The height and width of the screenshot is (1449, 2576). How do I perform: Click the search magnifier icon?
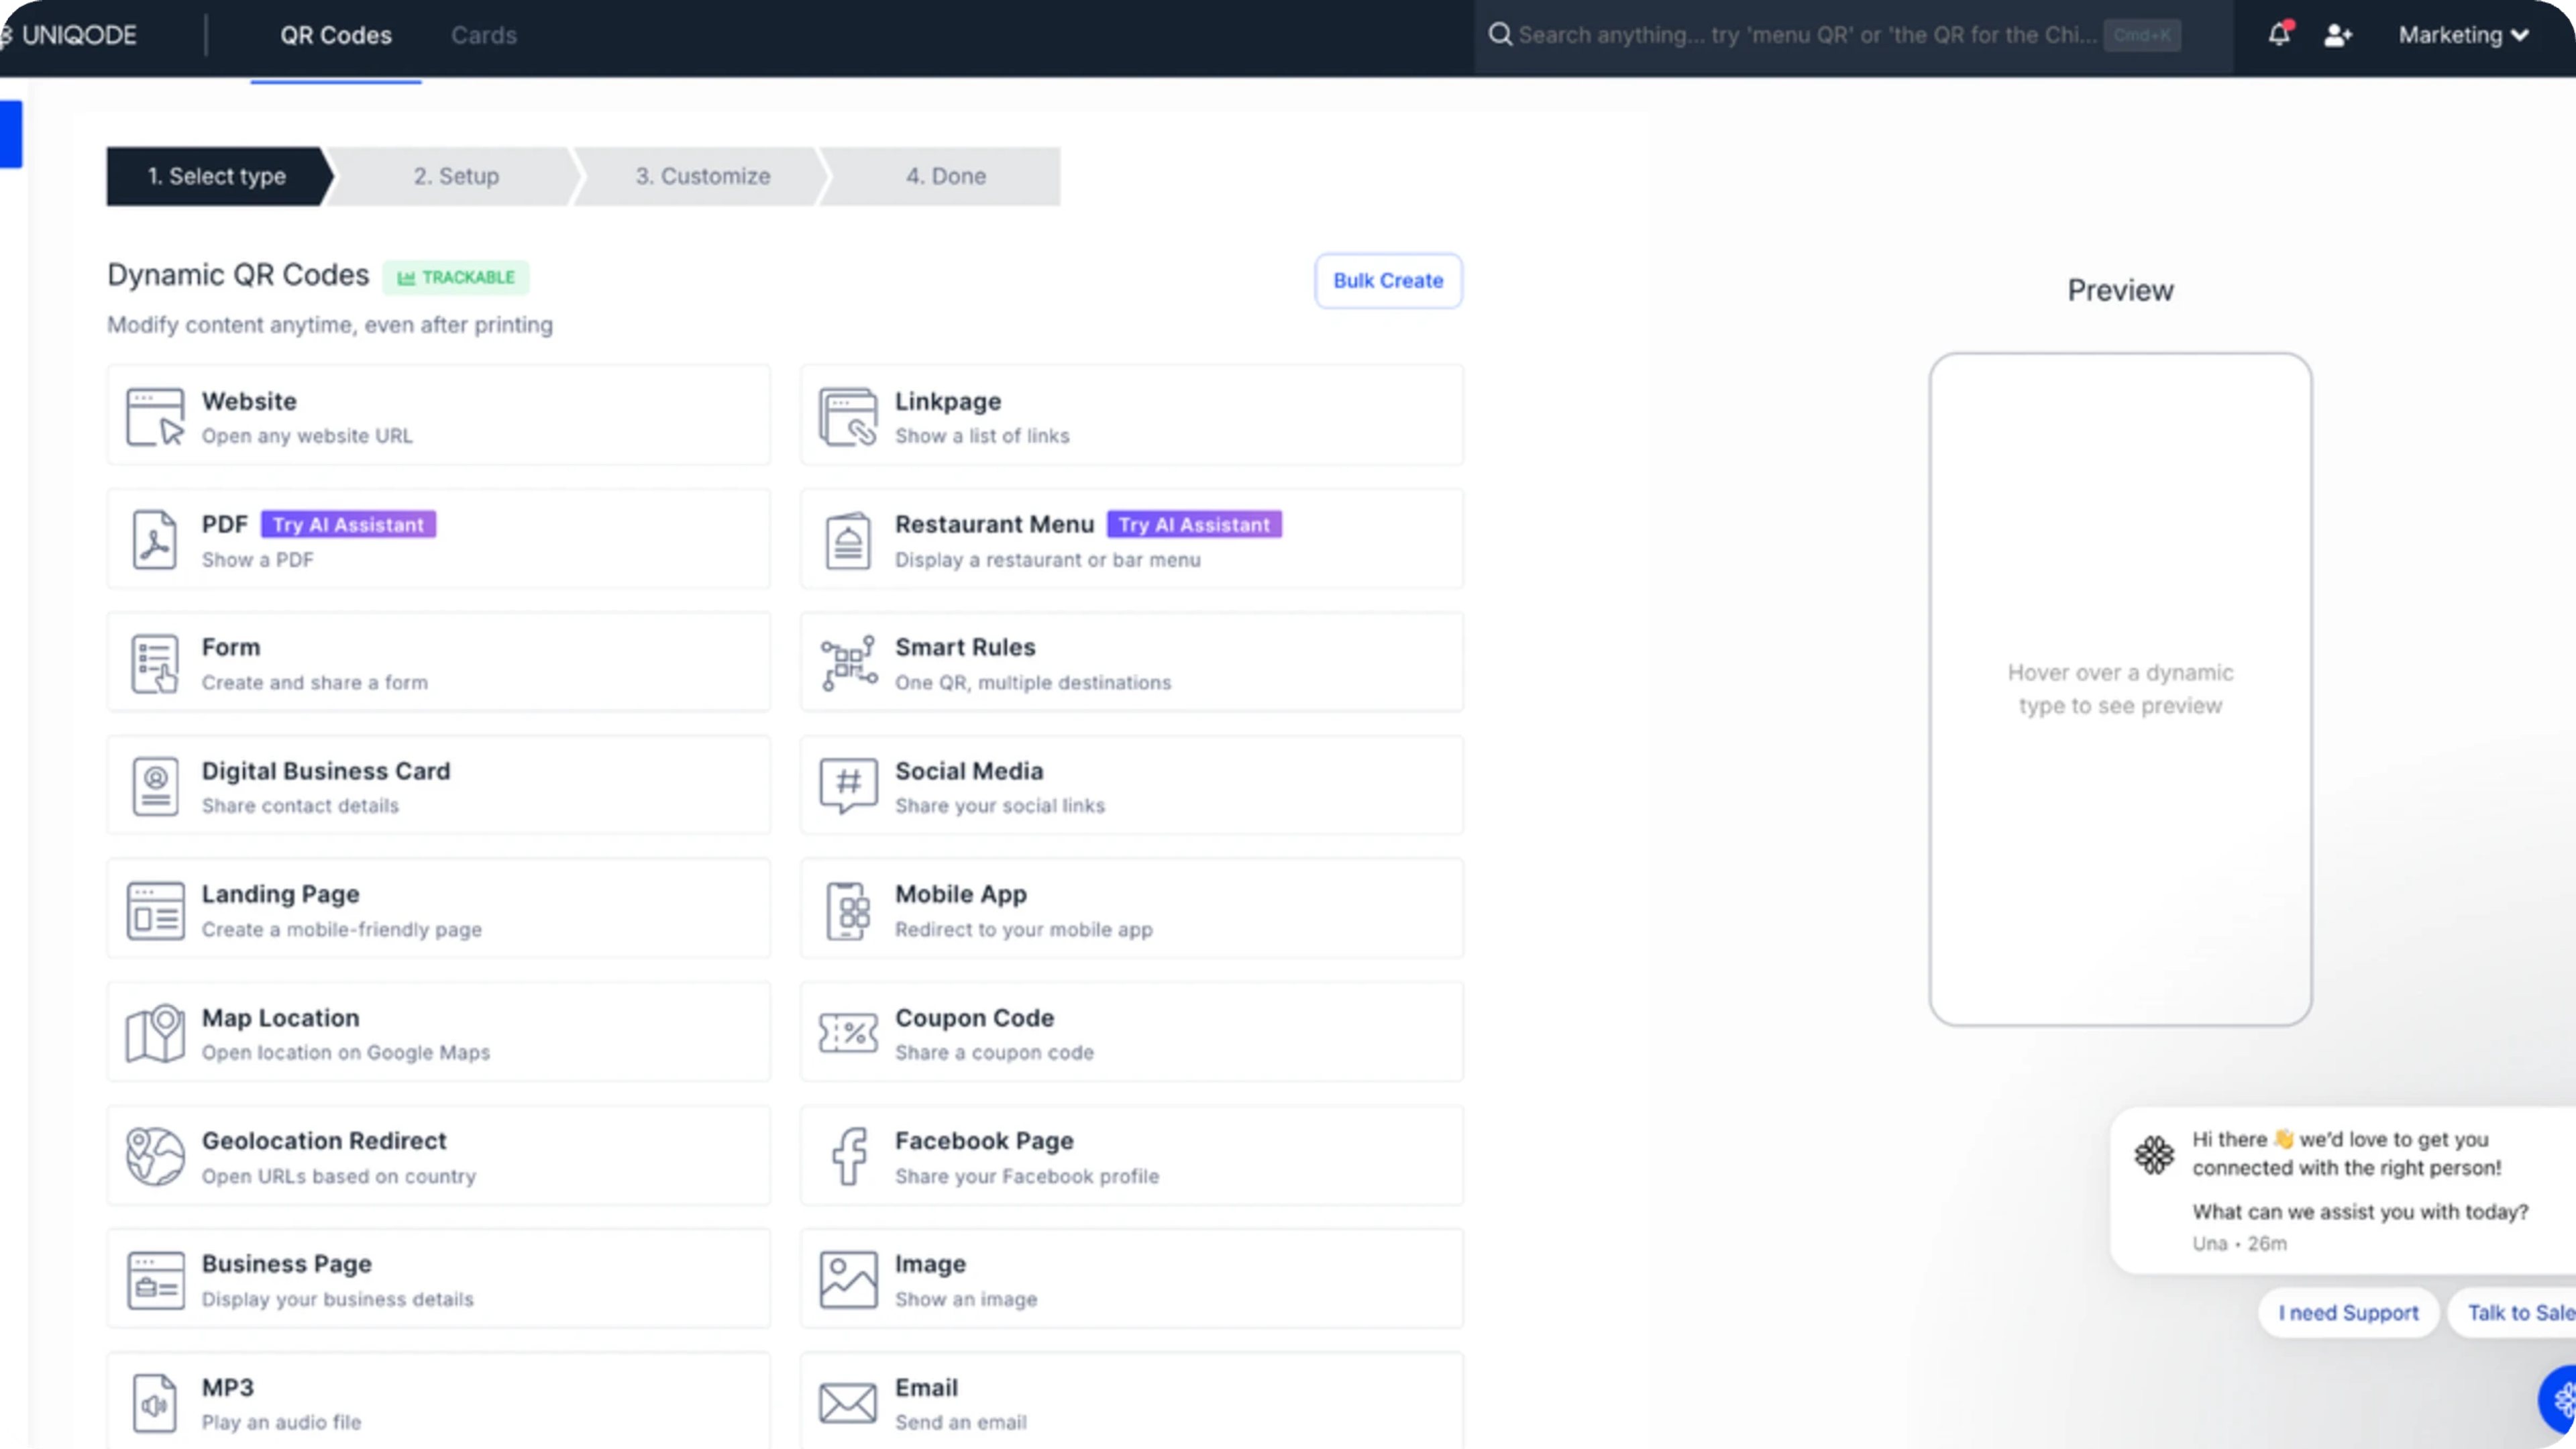pyautogui.click(x=1500, y=35)
